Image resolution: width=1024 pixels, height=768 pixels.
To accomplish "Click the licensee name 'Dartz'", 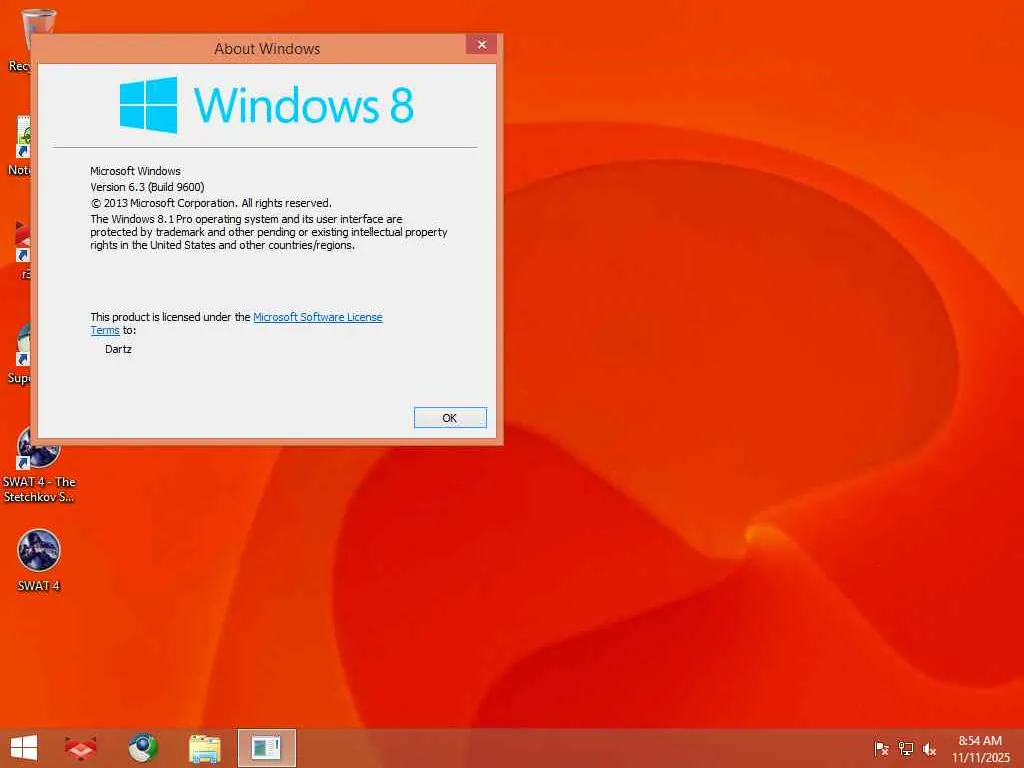I will (118, 349).
